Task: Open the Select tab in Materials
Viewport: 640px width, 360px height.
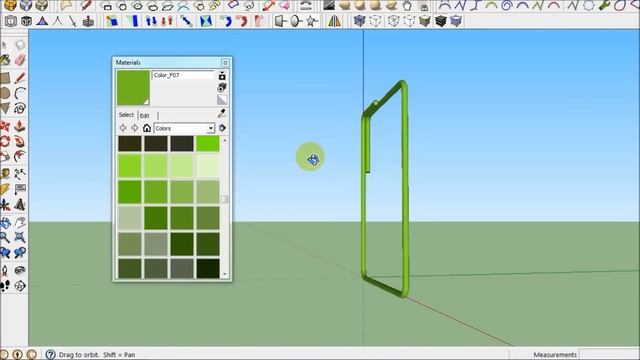Action: pyautogui.click(x=126, y=115)
